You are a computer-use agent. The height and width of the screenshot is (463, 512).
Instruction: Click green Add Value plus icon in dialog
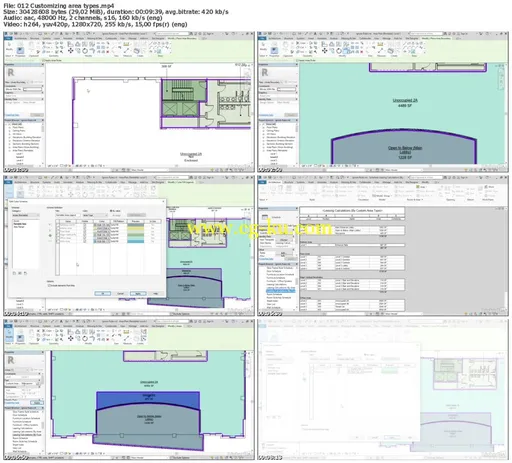tap(50, 235)
